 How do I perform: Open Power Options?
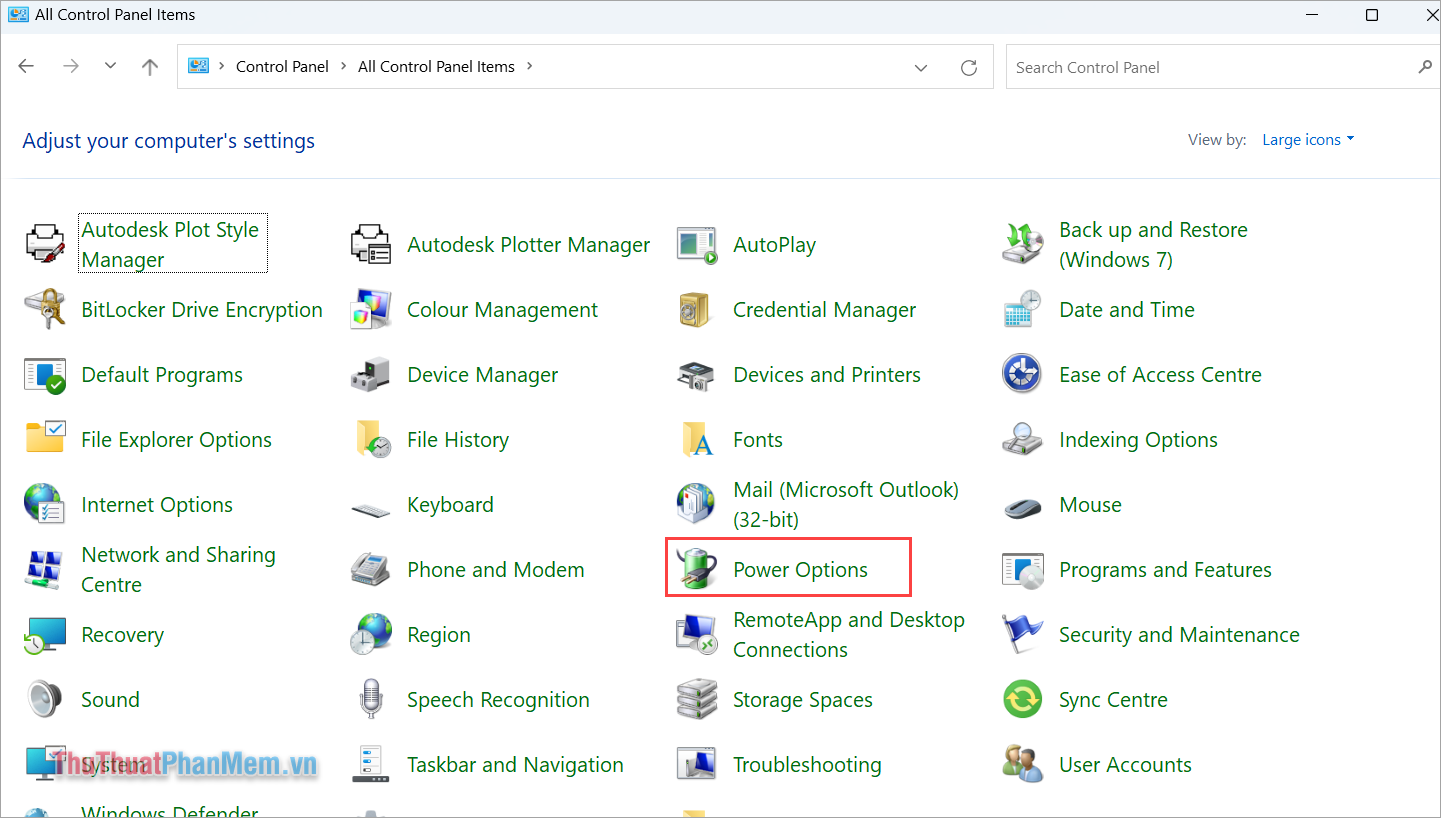coord(799,569)
